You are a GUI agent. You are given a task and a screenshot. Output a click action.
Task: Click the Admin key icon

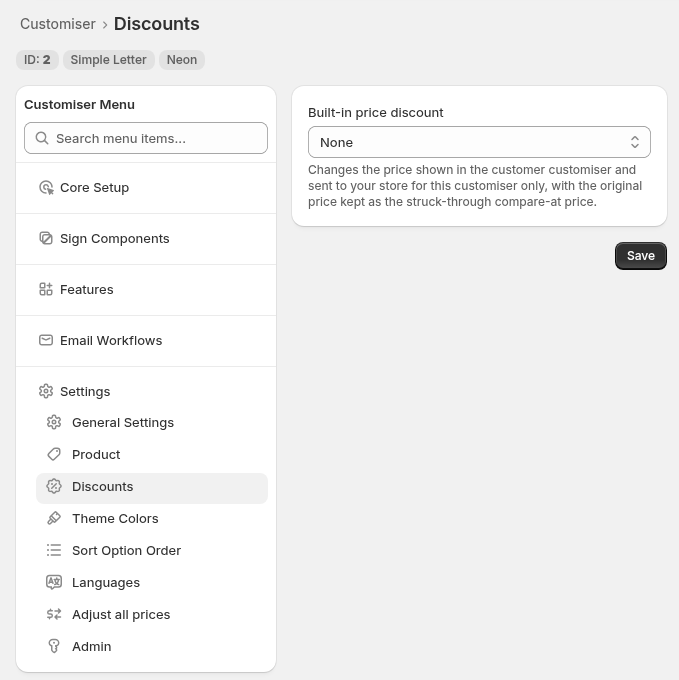pyautogui.click(x=54, y=646)
